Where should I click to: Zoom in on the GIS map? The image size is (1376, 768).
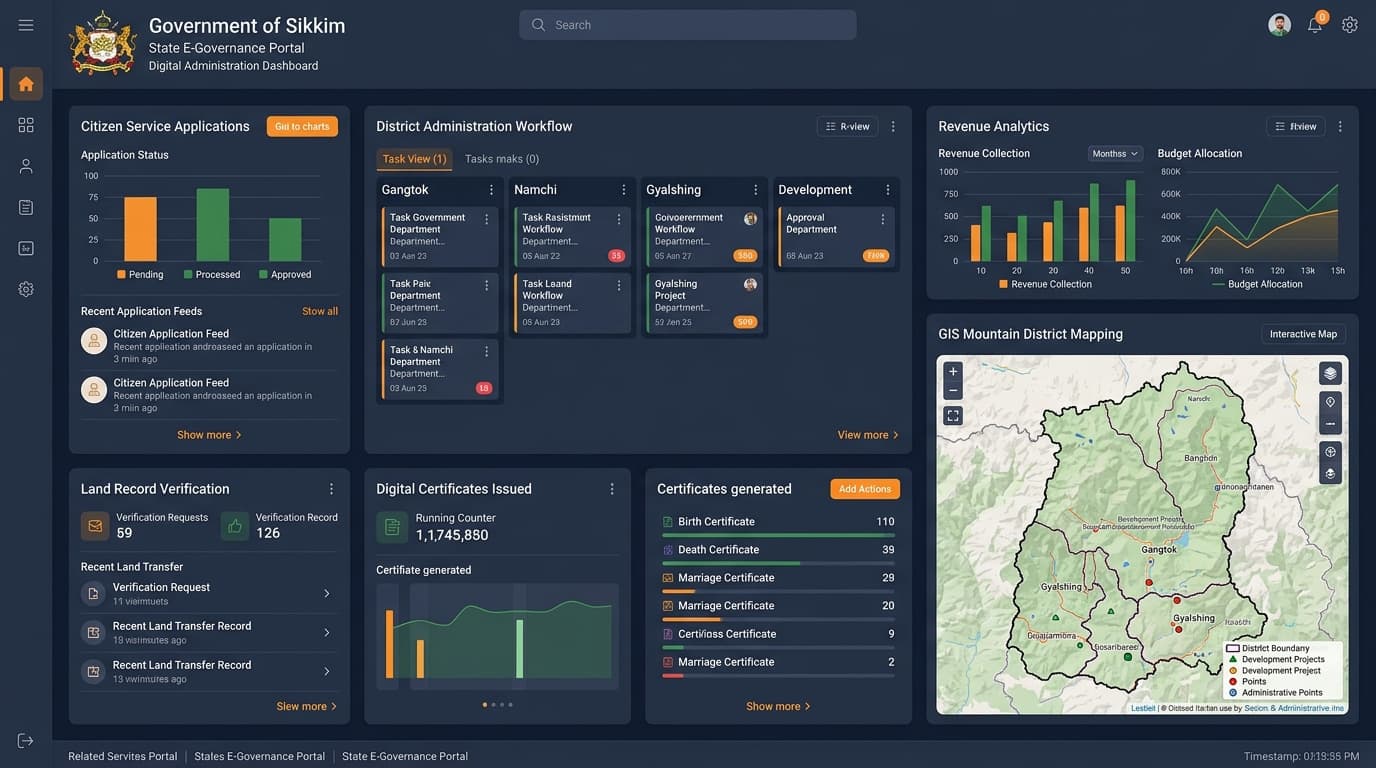pyautogui.click(x=953, y=371)
